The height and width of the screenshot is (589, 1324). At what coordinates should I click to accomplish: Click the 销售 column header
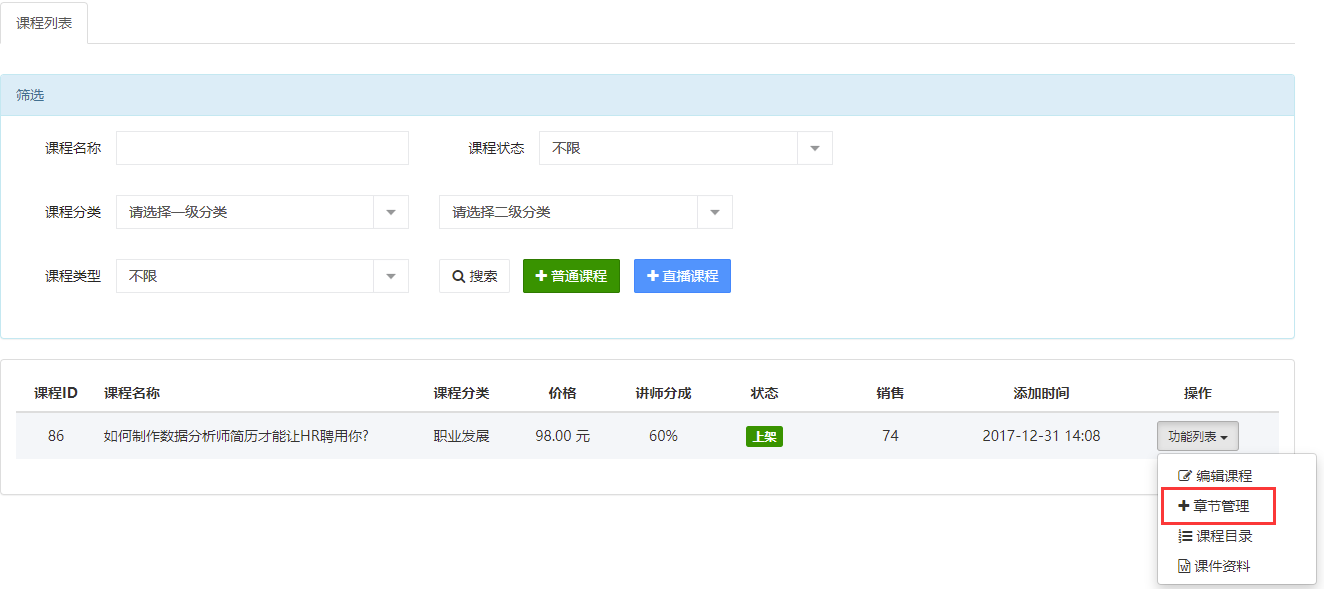click(890, 393)
